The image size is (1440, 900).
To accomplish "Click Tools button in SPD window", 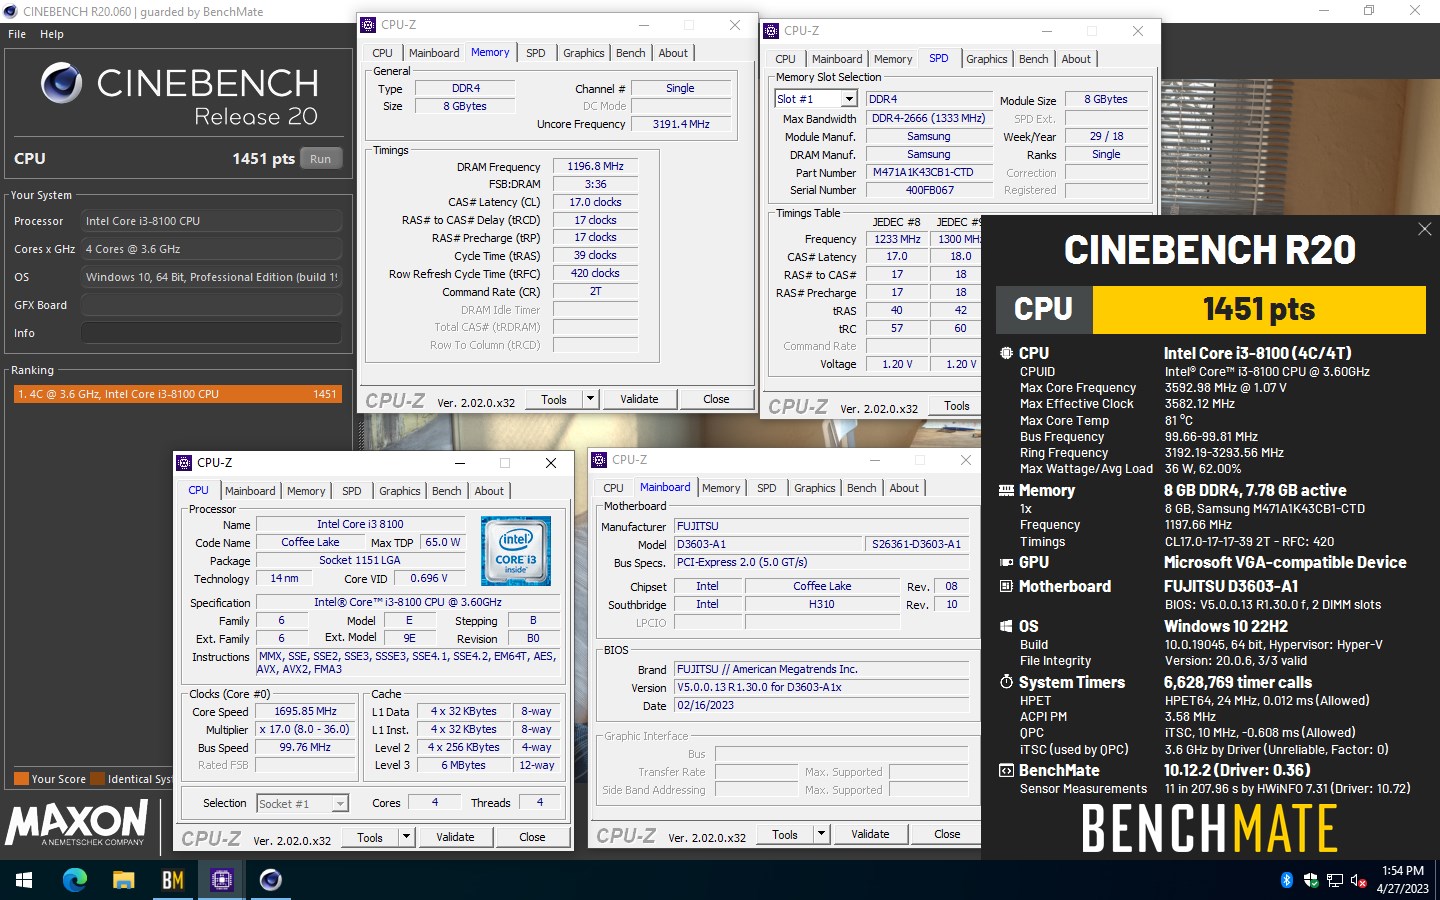I will 956,405.
